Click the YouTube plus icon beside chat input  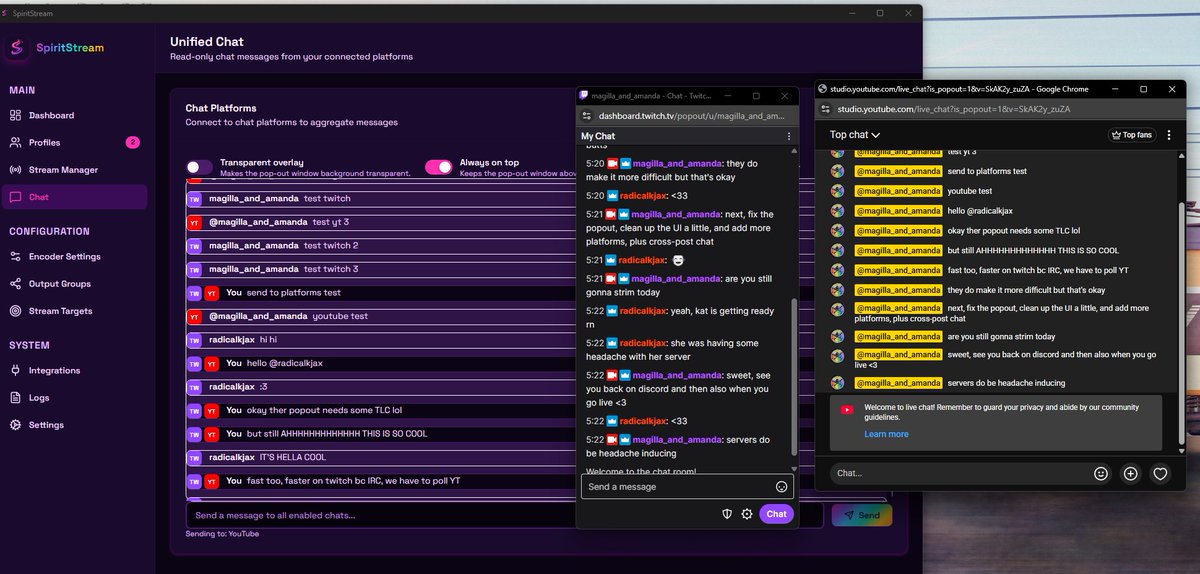pyautogui.click(x=1131, y=474)
